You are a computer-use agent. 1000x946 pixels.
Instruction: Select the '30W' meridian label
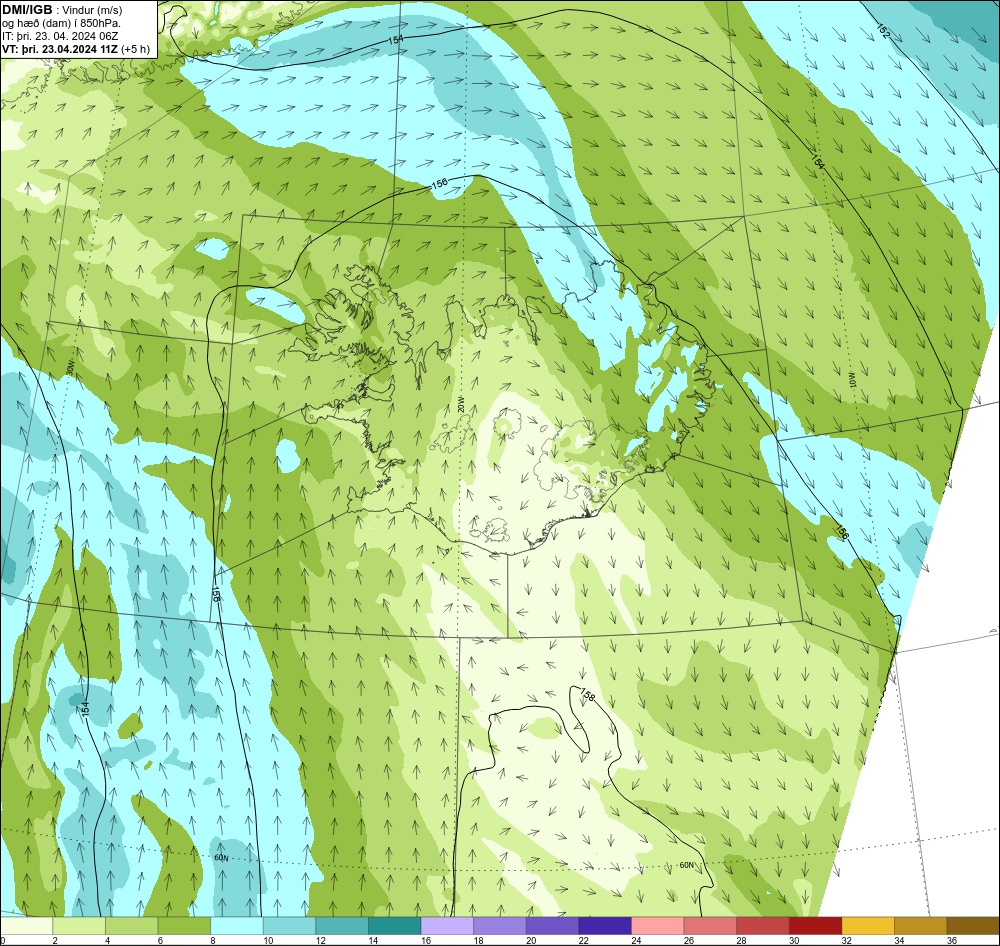70,367
